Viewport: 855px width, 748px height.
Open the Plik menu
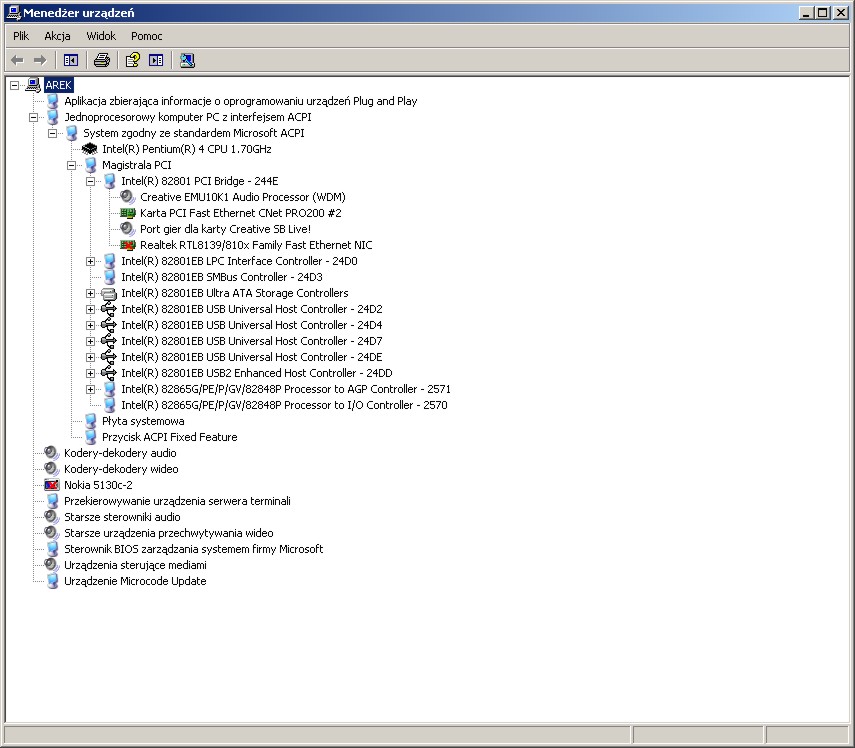pos(21,36)
